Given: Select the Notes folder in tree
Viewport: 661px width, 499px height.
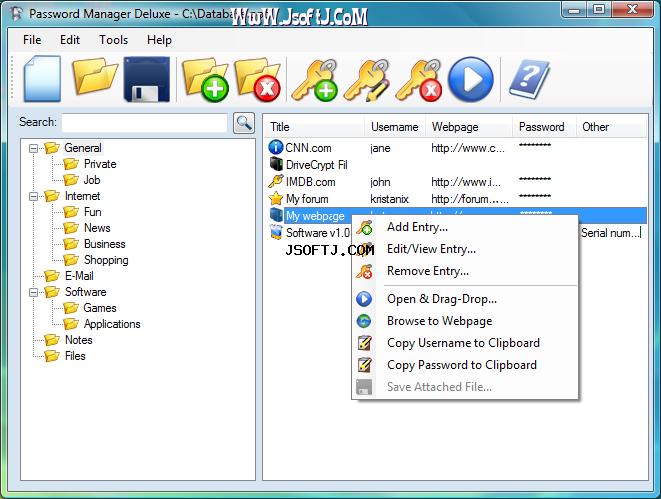Looking at the screenshot, I should [x=78, y=340].
